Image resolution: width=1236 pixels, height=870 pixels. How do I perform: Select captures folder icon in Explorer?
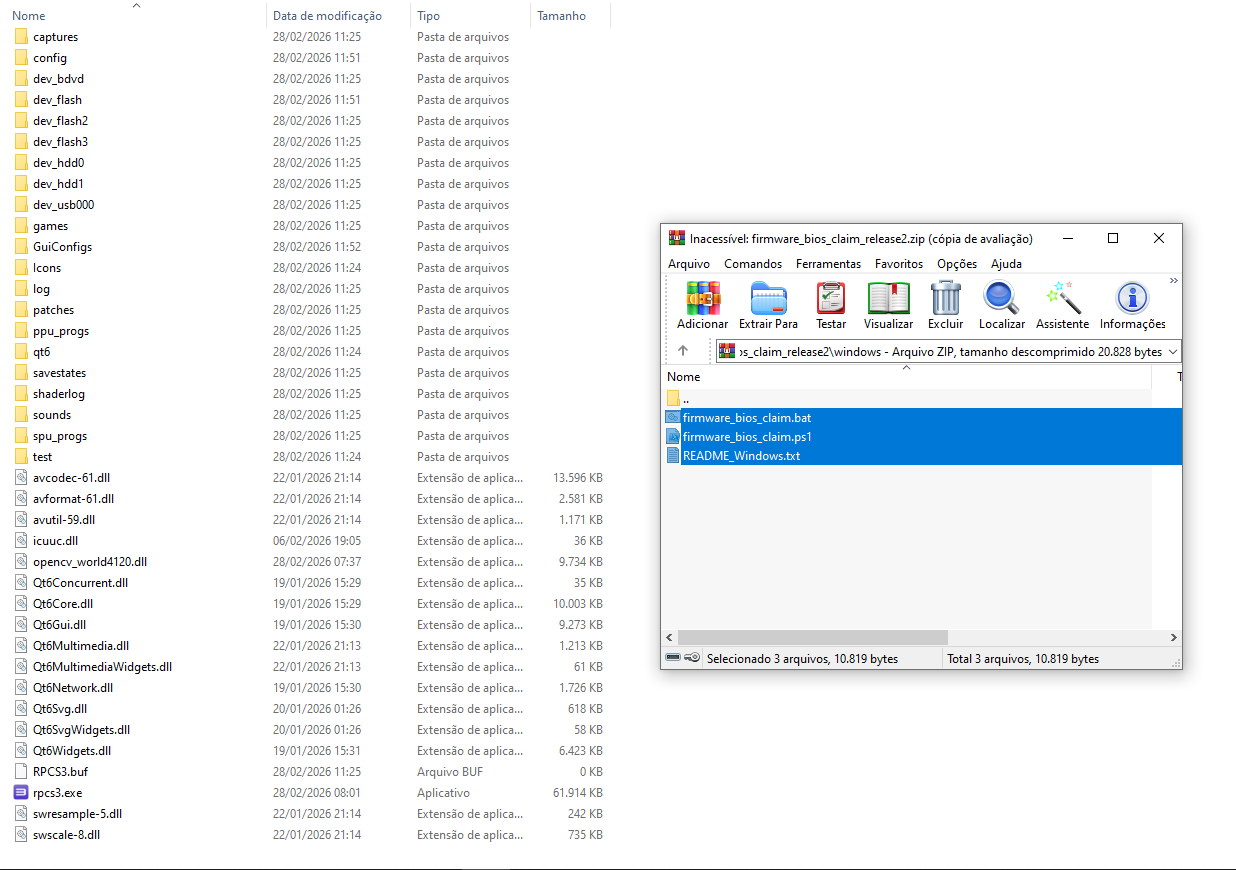point(21,37)
